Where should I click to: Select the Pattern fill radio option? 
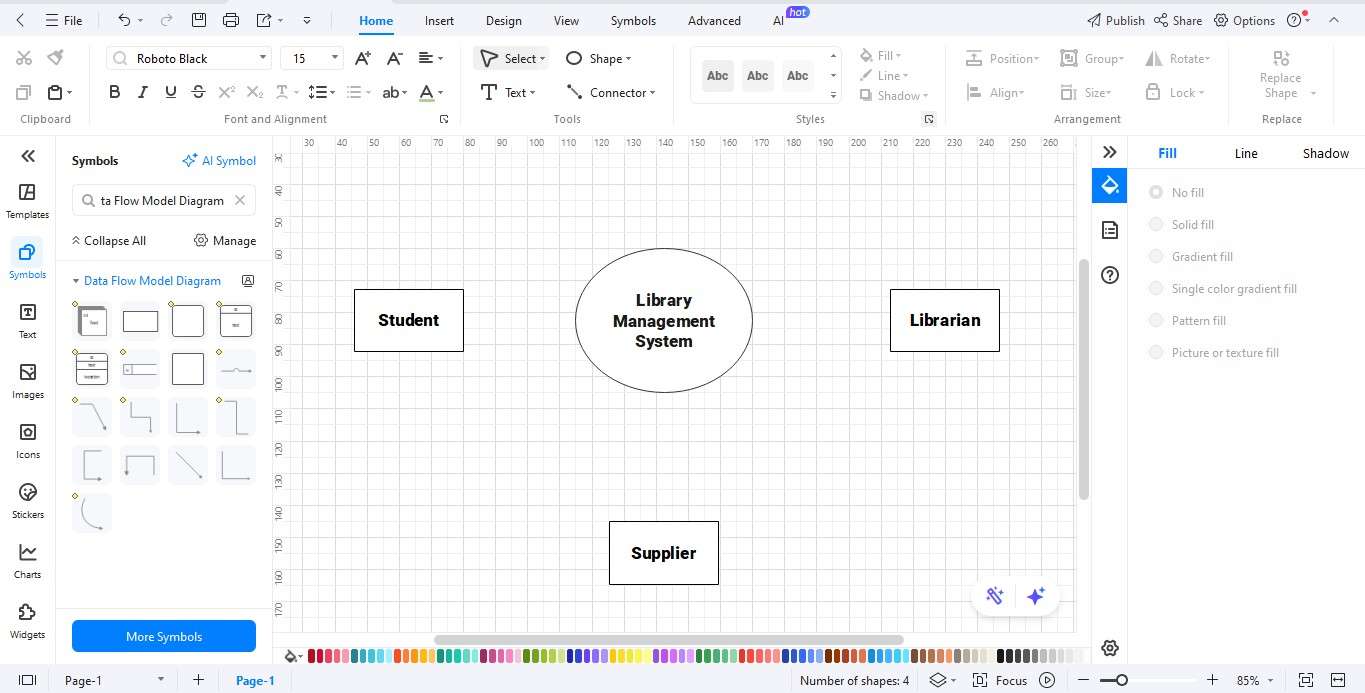pyautogui.click(x=1156, y=320)
